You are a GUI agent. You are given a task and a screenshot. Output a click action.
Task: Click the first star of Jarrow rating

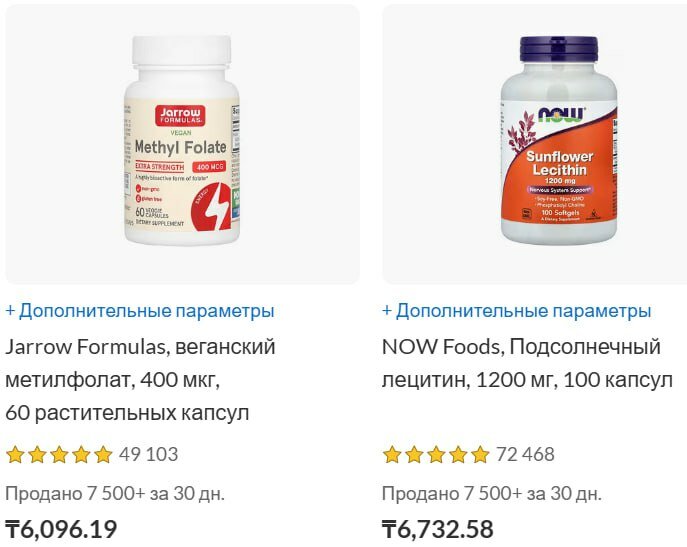pyautogui.click(x=15, y=455)
